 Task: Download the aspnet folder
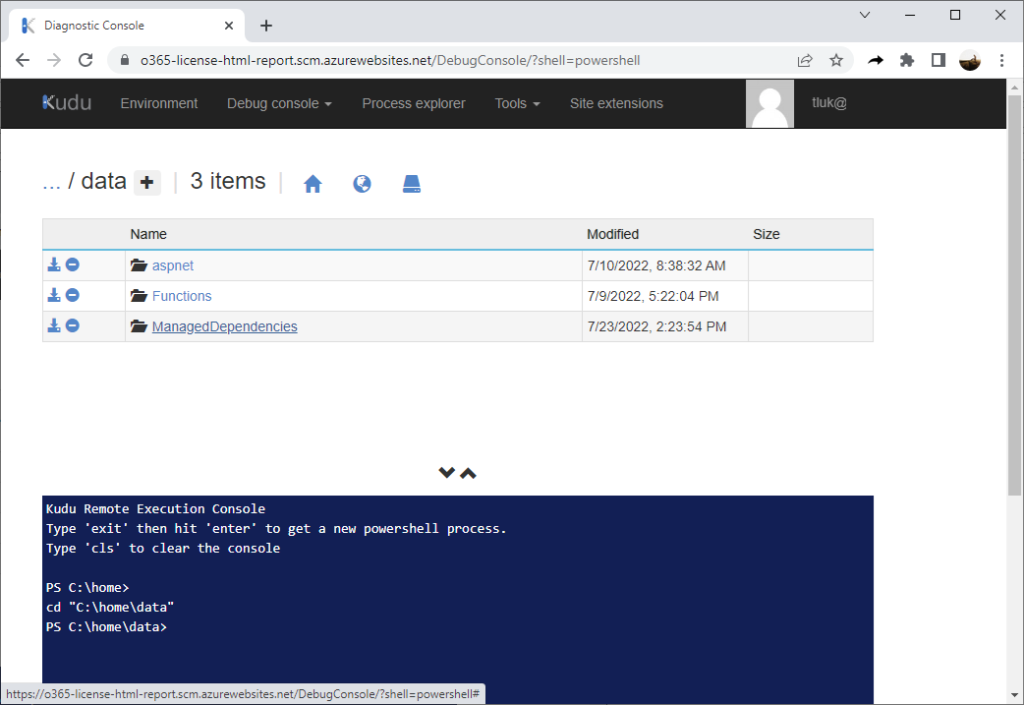click(x=54, y=264)
